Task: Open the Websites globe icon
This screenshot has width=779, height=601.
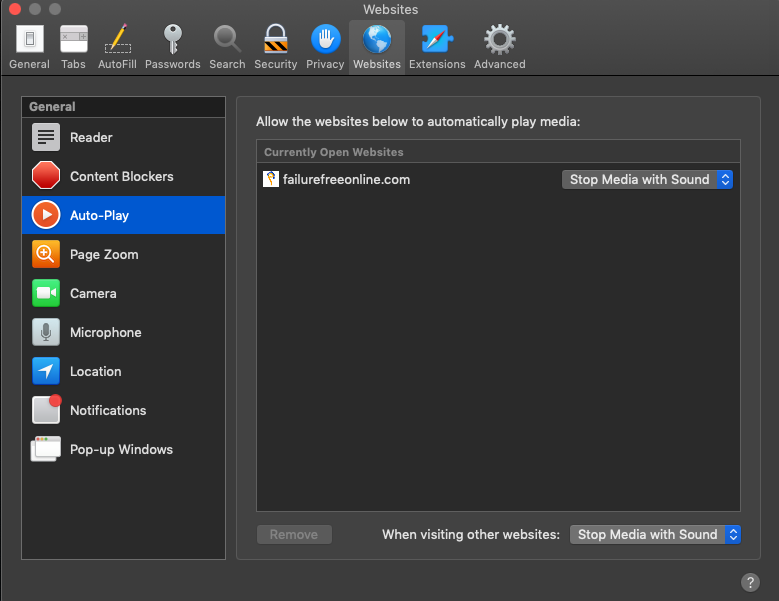Action: coord(377,39)
